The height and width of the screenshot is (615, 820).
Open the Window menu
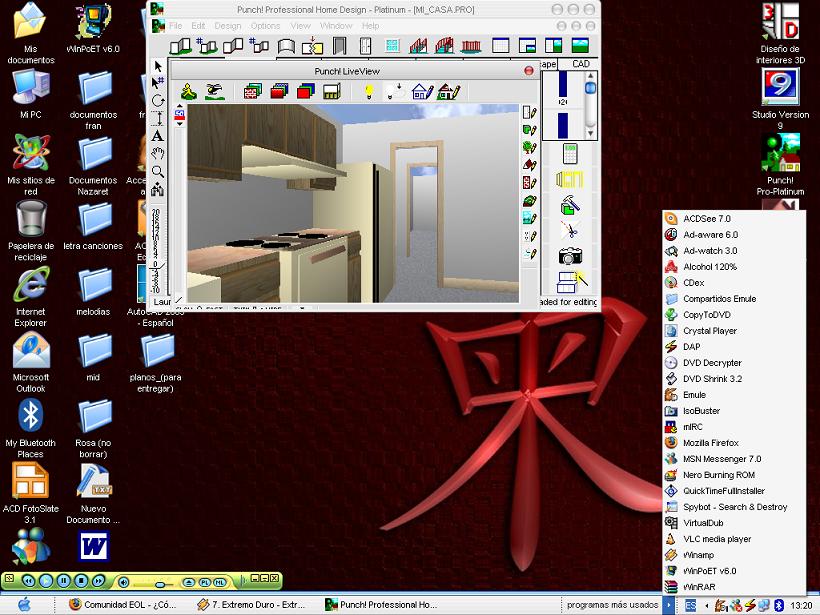coord(336,26)
